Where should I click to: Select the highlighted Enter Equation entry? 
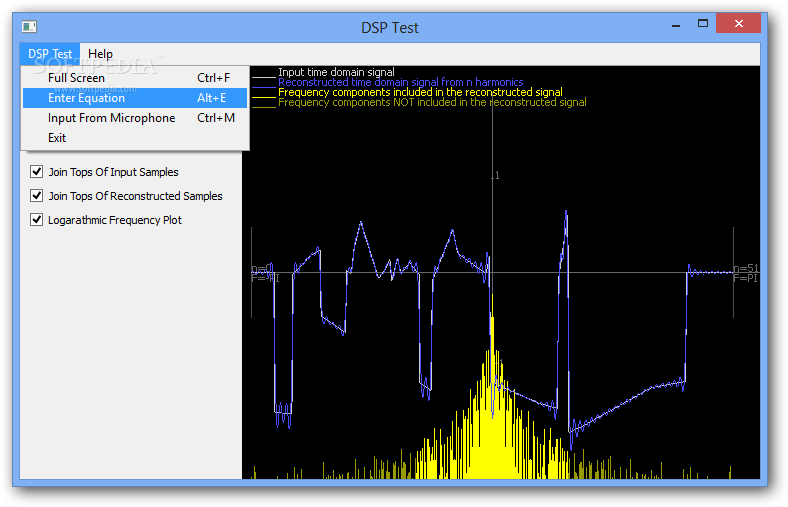[x=86, y=98]
